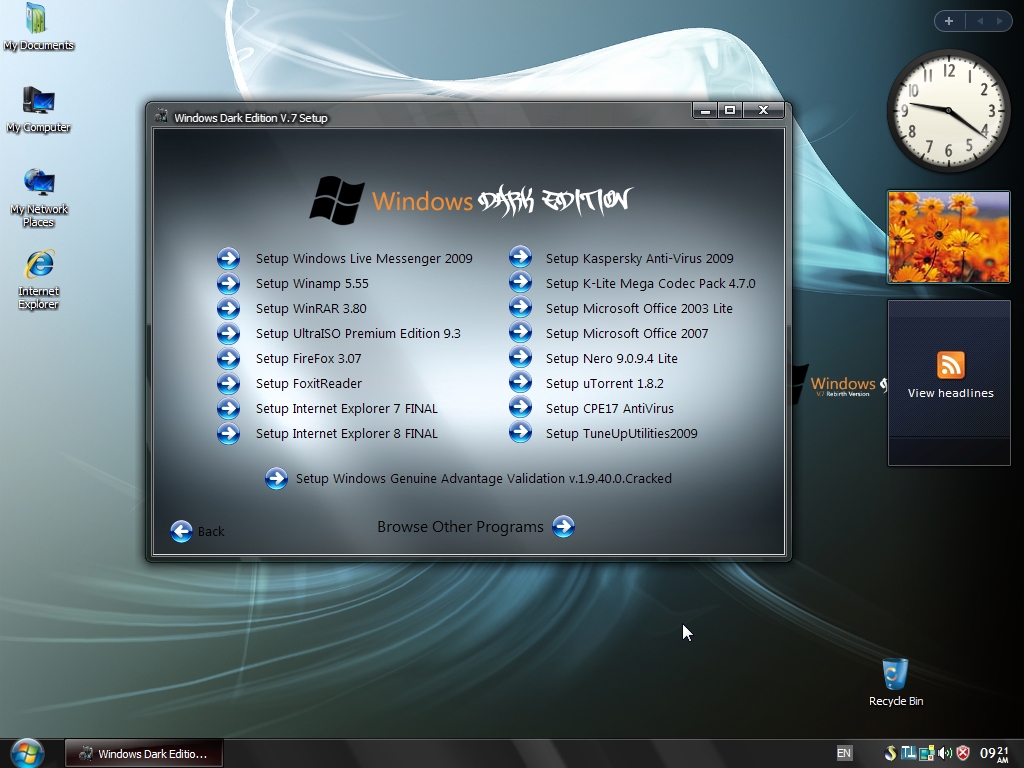Click the flower slideshow gadget picture
1024x768 pixels.
tap(949, 237)
